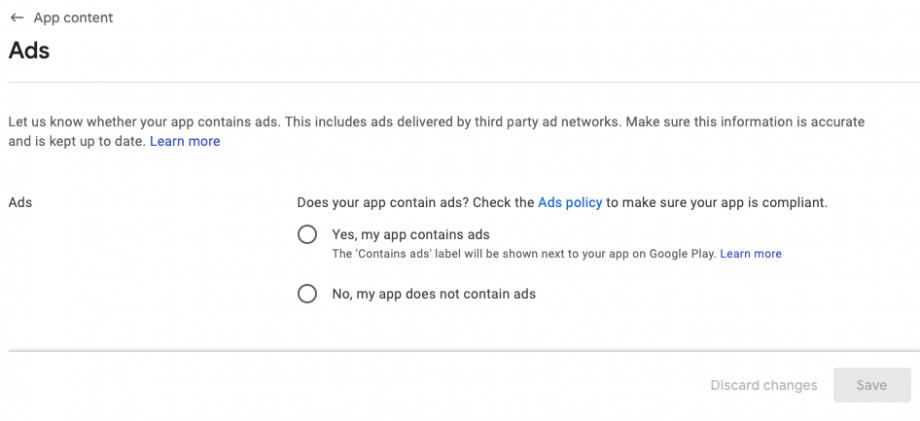This screenshot has width=920, height=421.
Task: Click the Ads page heading
Action: [x=29, y=50]
